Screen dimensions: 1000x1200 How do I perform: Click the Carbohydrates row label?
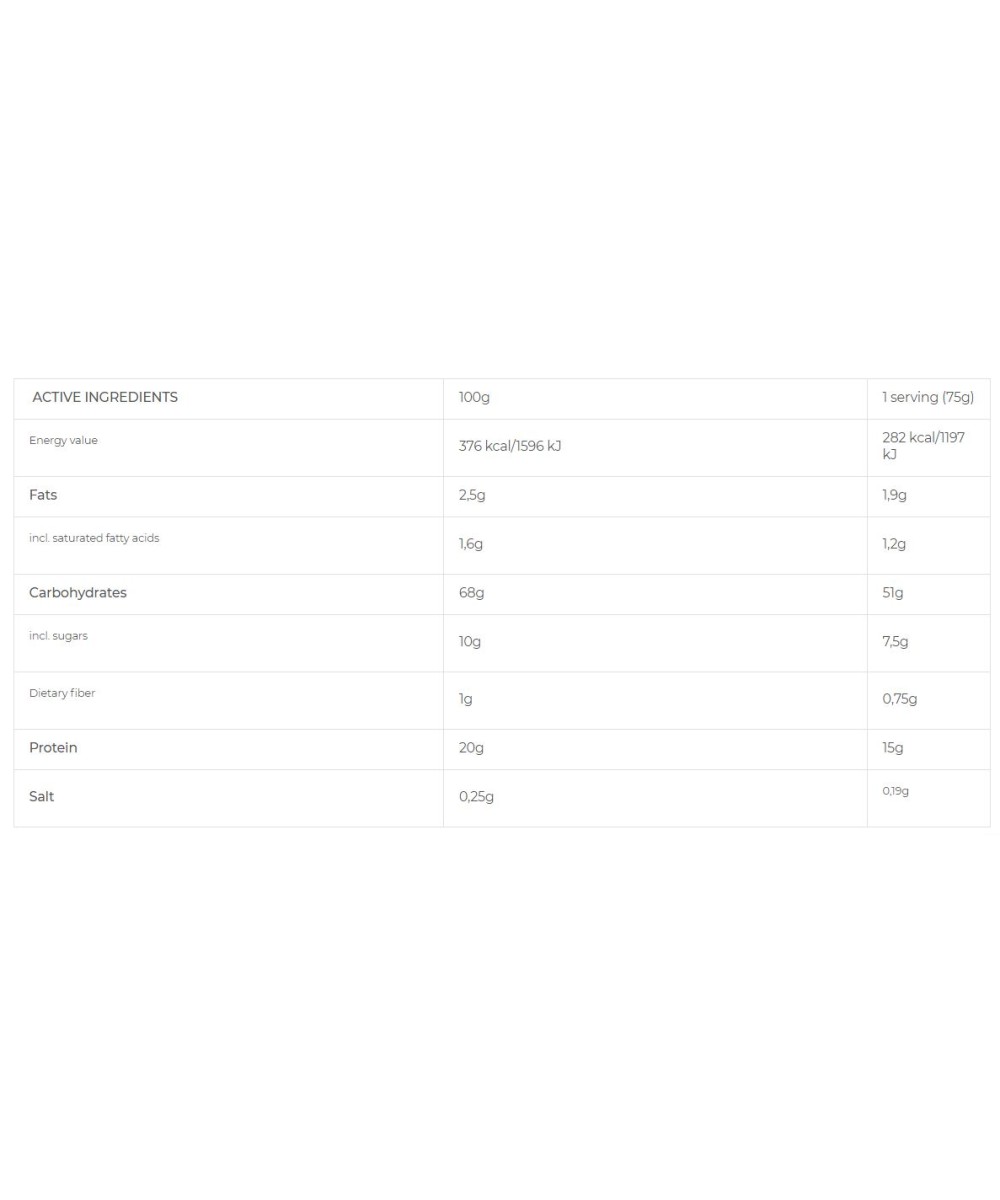78,593
